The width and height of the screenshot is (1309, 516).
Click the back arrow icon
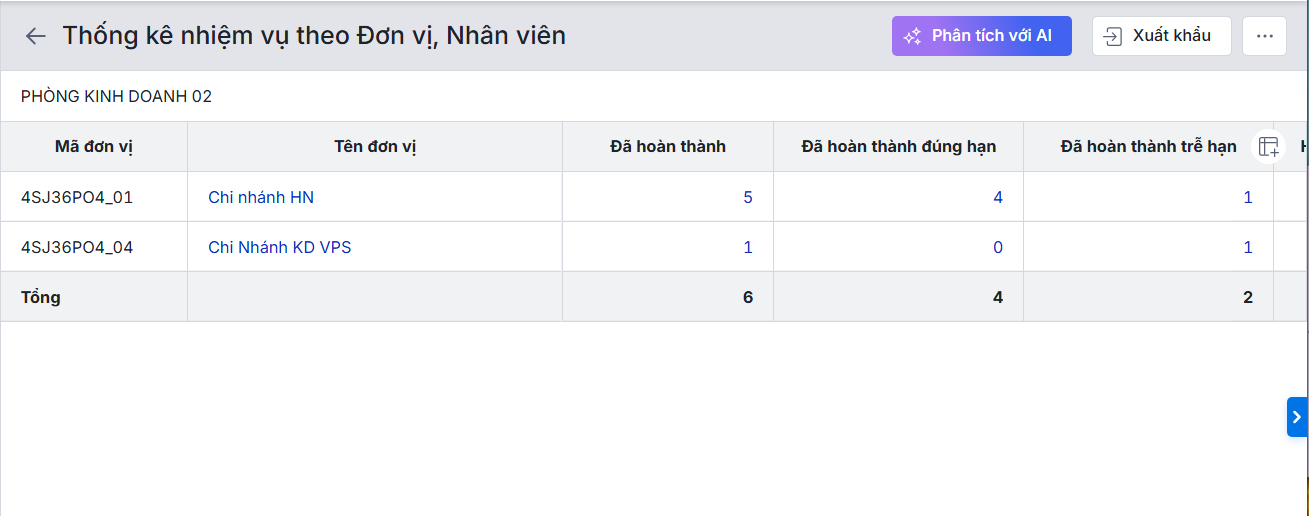click(x=36, y=36)
